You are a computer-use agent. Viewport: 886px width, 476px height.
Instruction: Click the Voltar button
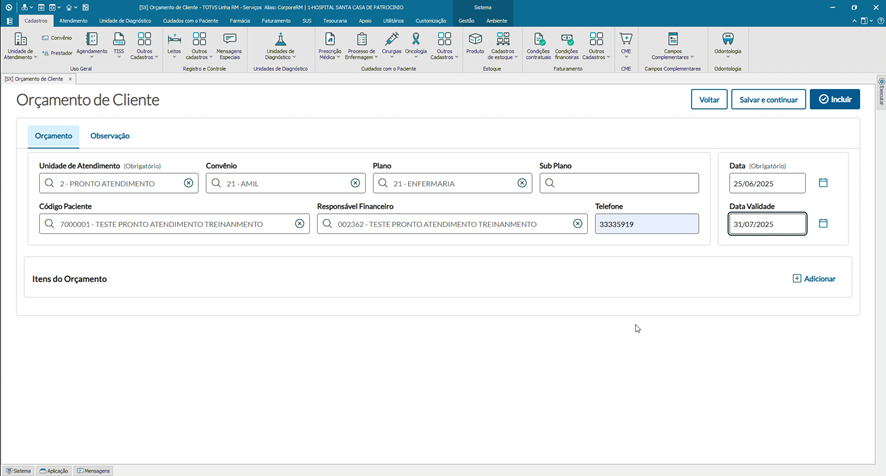tap(709, 99)
